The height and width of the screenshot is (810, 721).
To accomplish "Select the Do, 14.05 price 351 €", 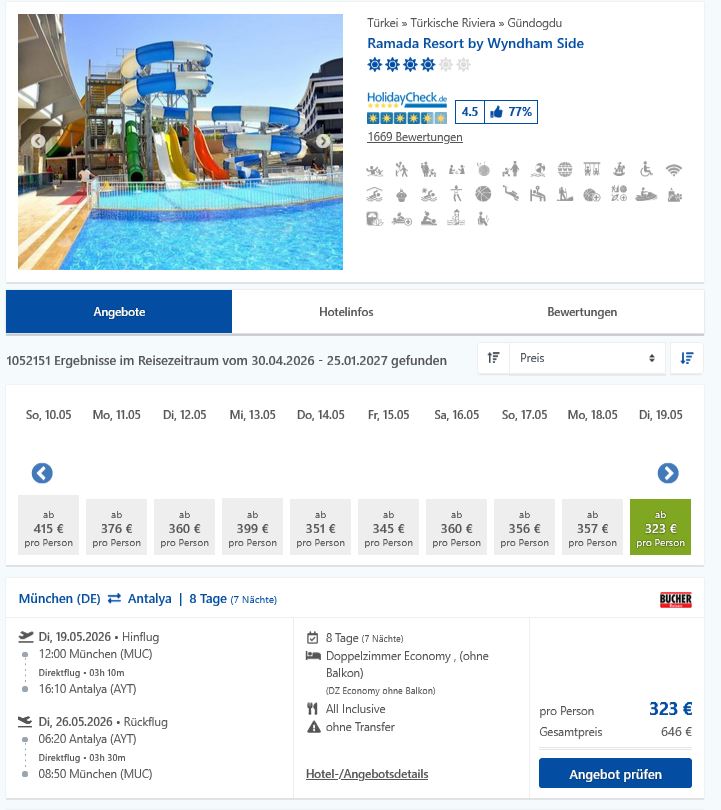I will click(320, 527).
